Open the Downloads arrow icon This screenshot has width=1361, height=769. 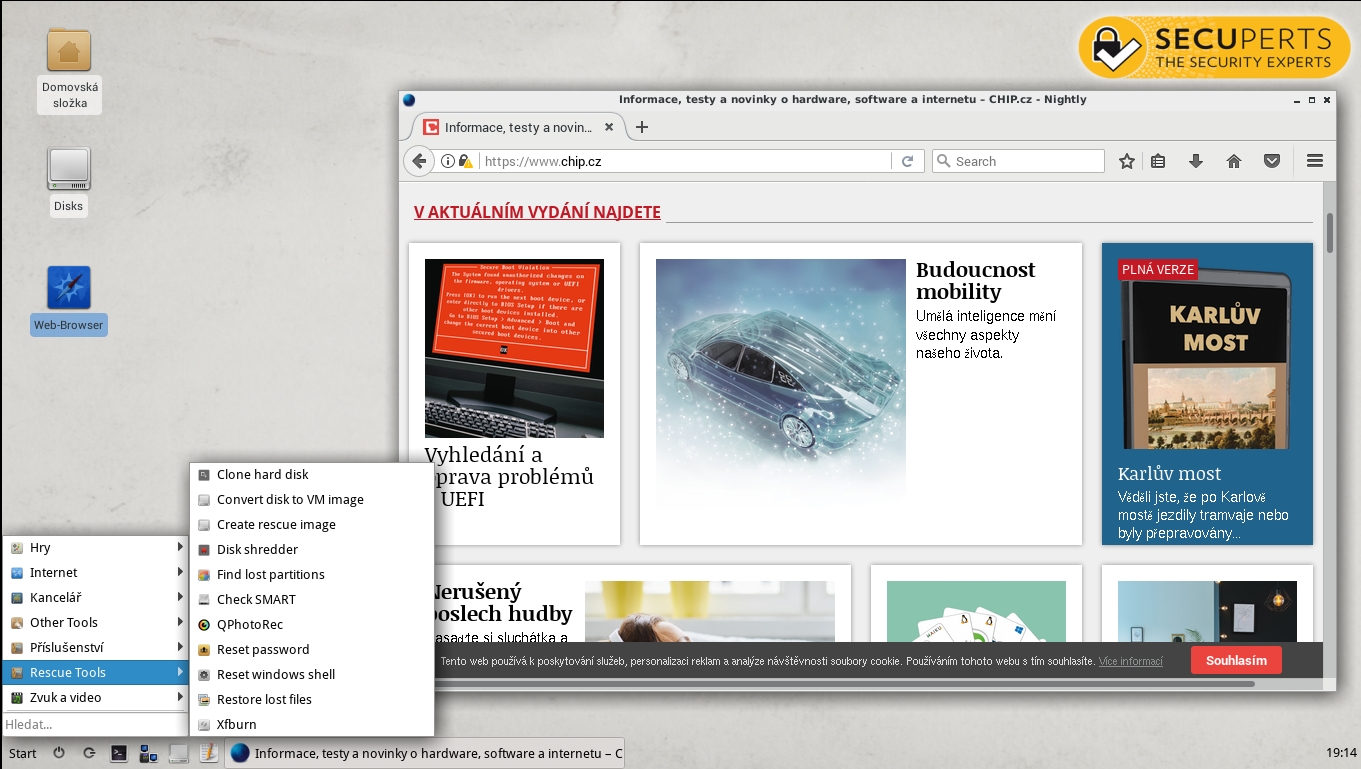pos(1196,161)
